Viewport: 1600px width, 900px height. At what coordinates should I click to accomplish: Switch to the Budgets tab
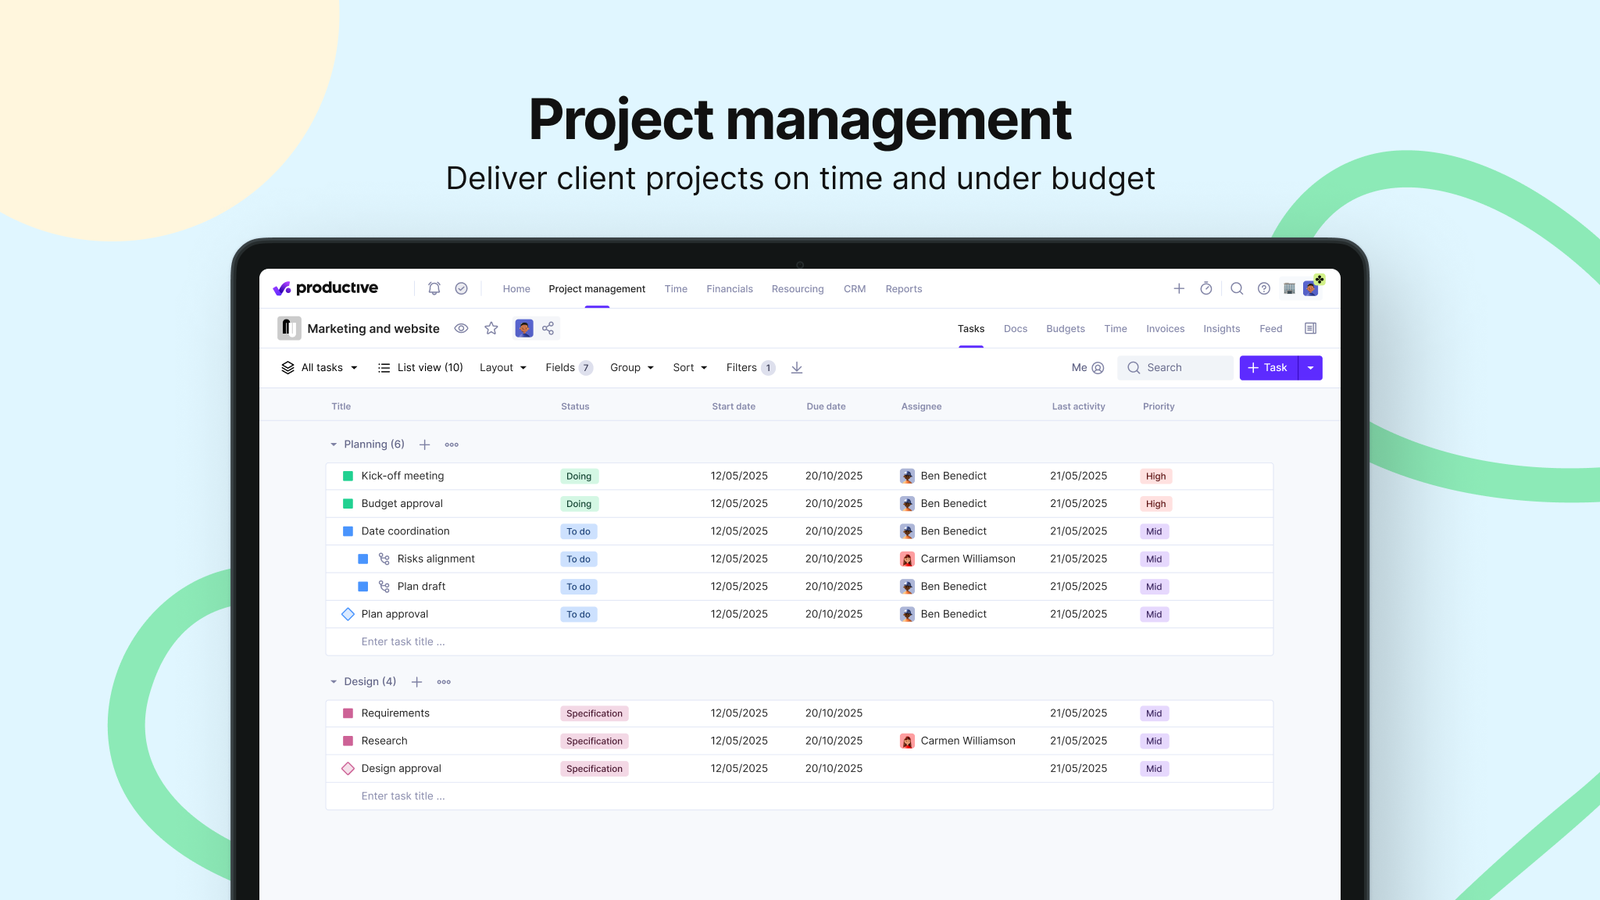point(1065,328)
